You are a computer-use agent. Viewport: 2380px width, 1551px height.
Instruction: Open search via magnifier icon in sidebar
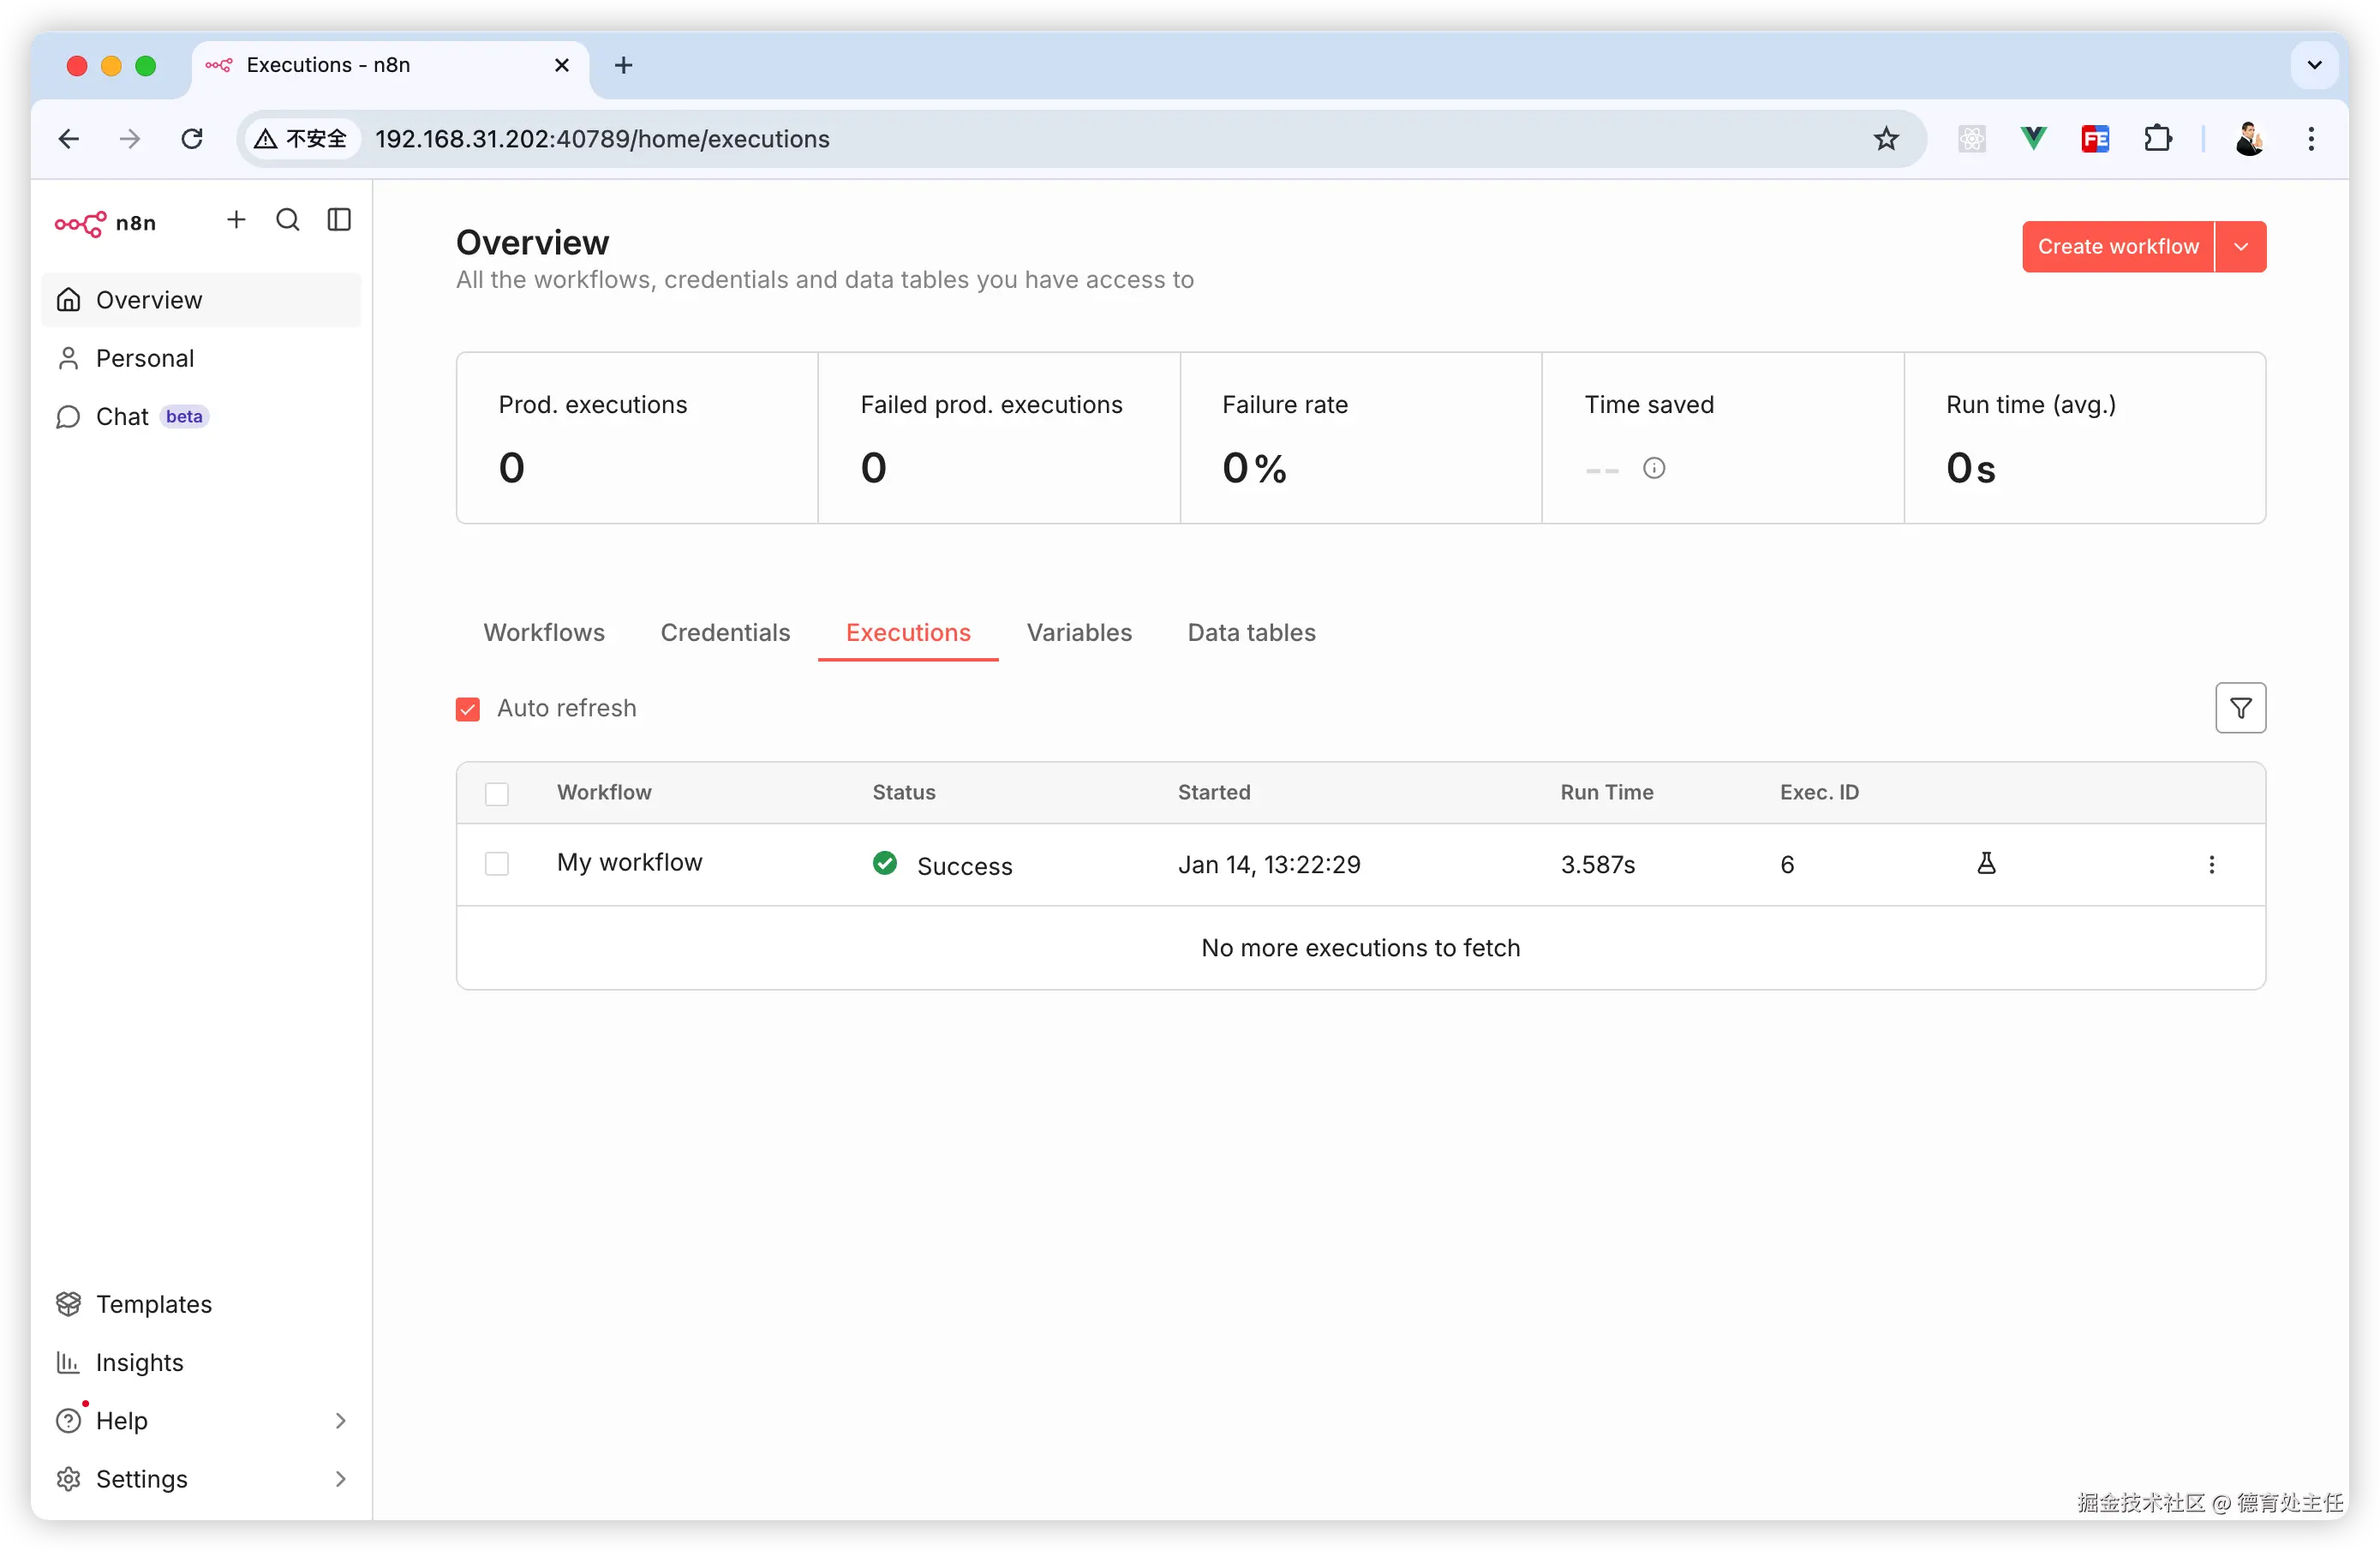pos(287,220)
